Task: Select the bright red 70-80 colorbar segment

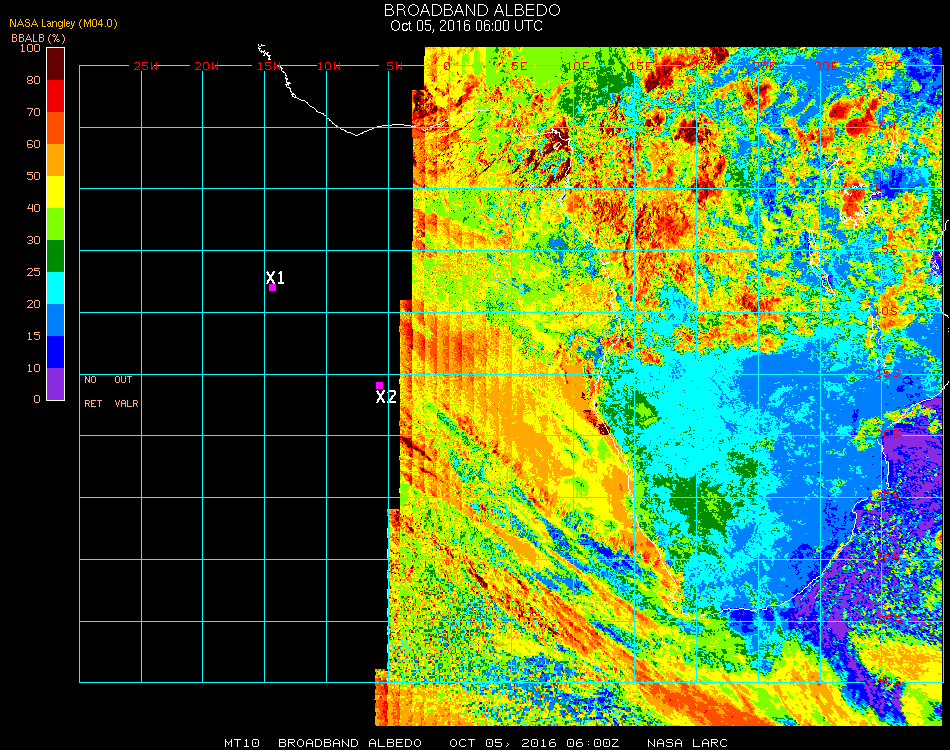Action: (x=56, y=96)
